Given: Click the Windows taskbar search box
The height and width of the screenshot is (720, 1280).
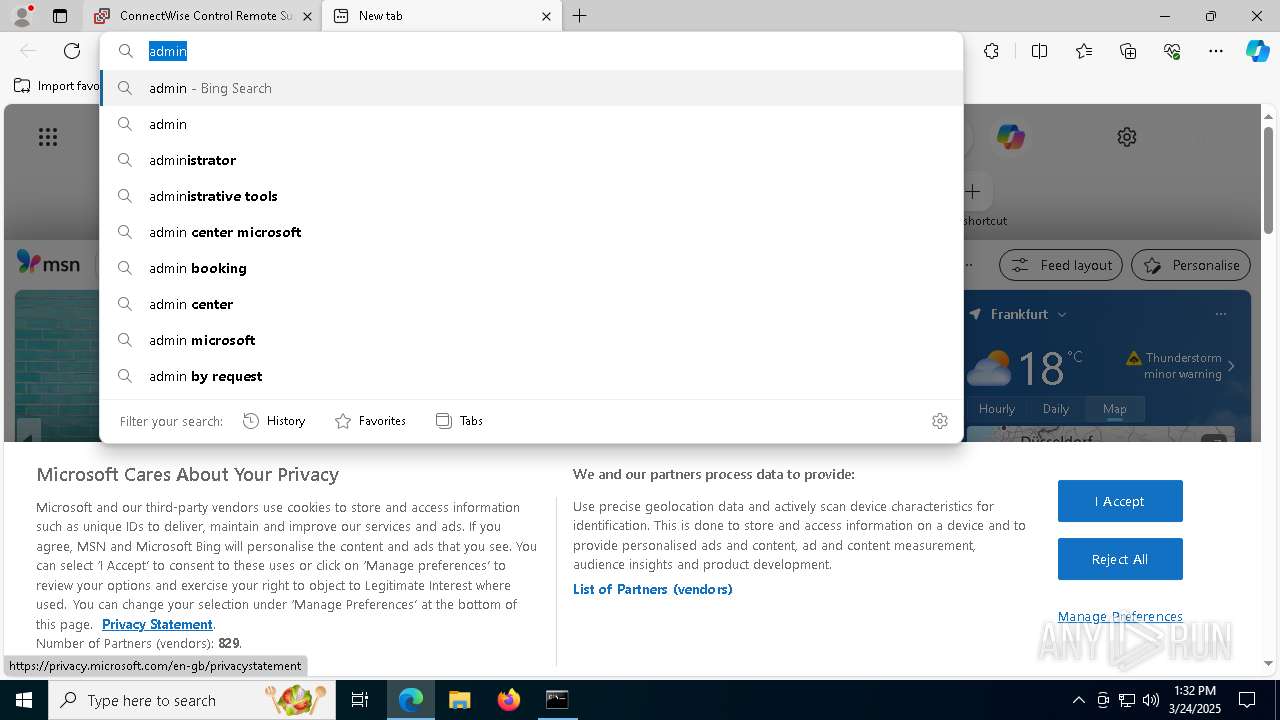Looking at the screenshot, I should (192, 700).
